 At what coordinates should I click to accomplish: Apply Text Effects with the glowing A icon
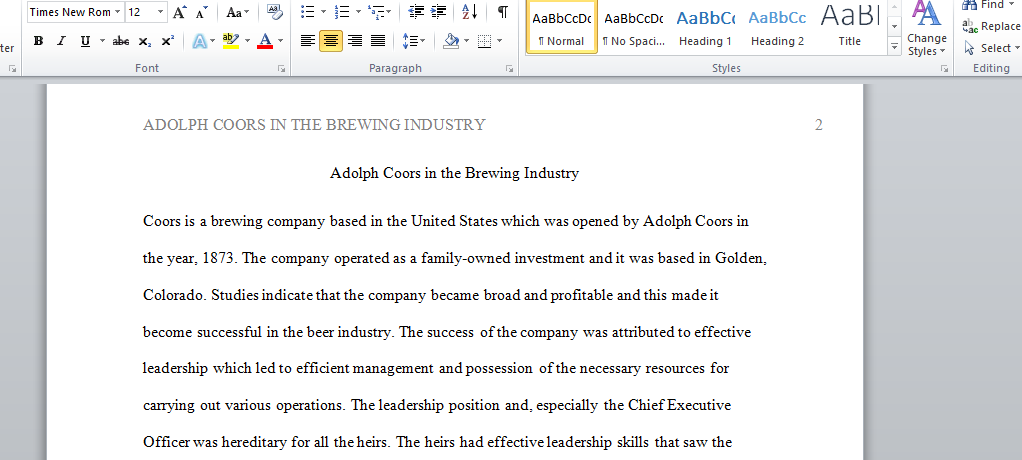(x=199, y=41)
